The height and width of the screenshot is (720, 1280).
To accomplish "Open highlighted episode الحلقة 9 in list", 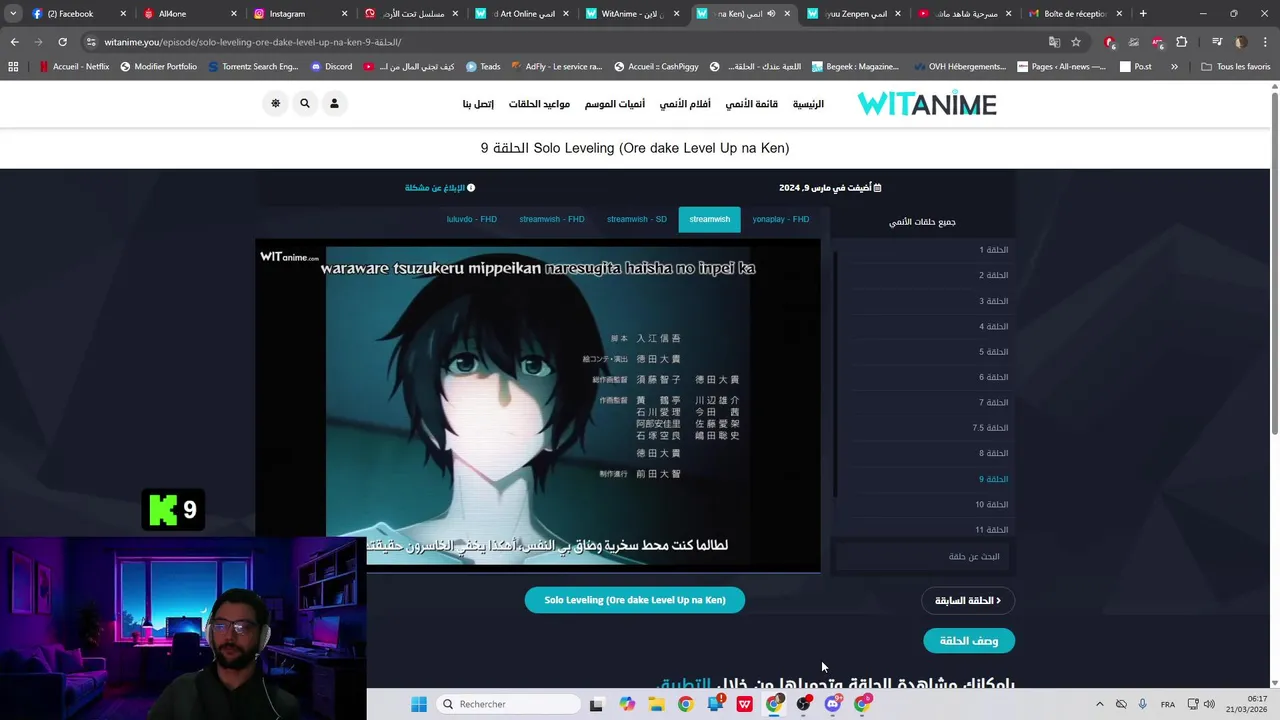I will pos(993,479).
